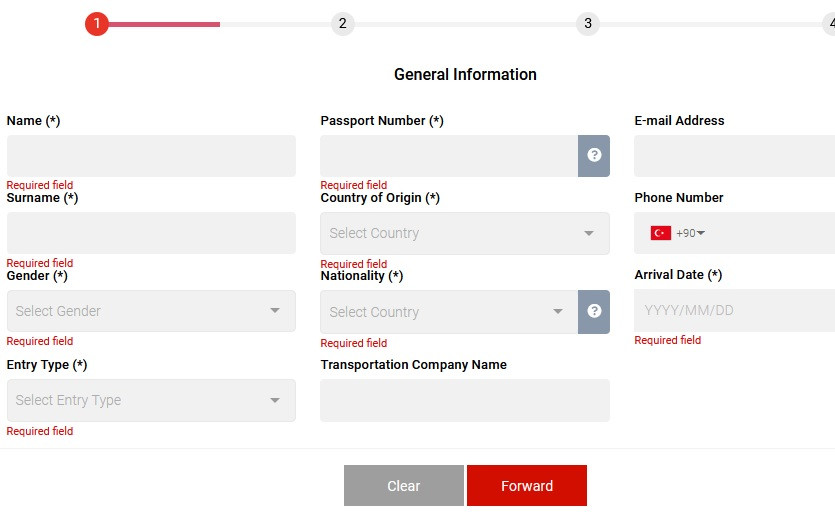
Task: Click the Arrival Date YYYY/MM/DD field
Action: coord(734,310)
